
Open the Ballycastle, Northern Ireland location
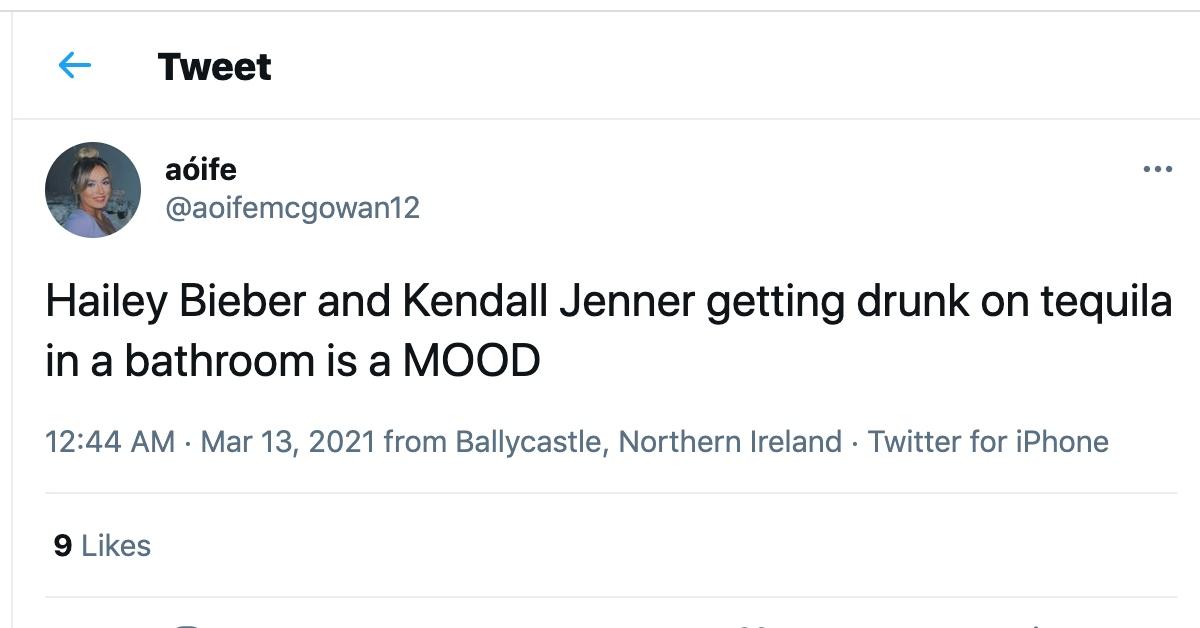click(648, 442)
